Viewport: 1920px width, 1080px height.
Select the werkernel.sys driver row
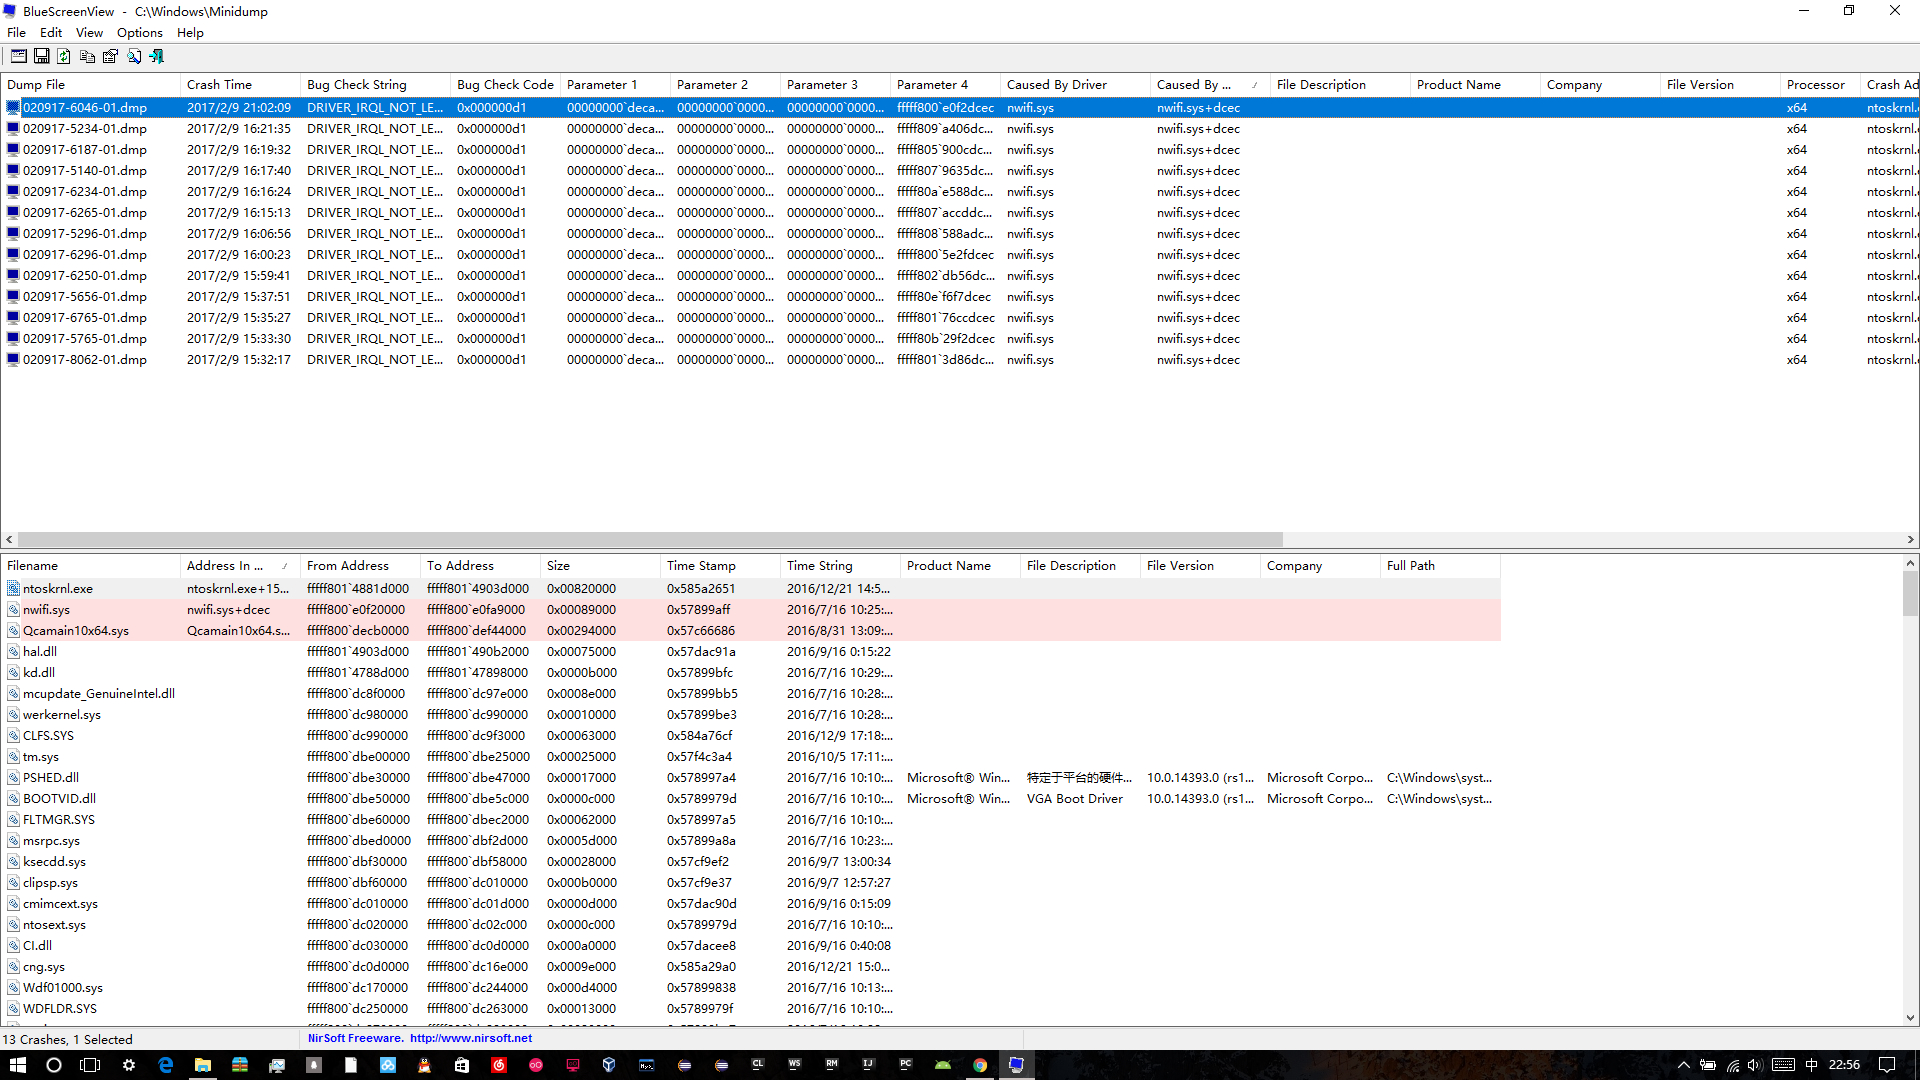click(750, 715)
